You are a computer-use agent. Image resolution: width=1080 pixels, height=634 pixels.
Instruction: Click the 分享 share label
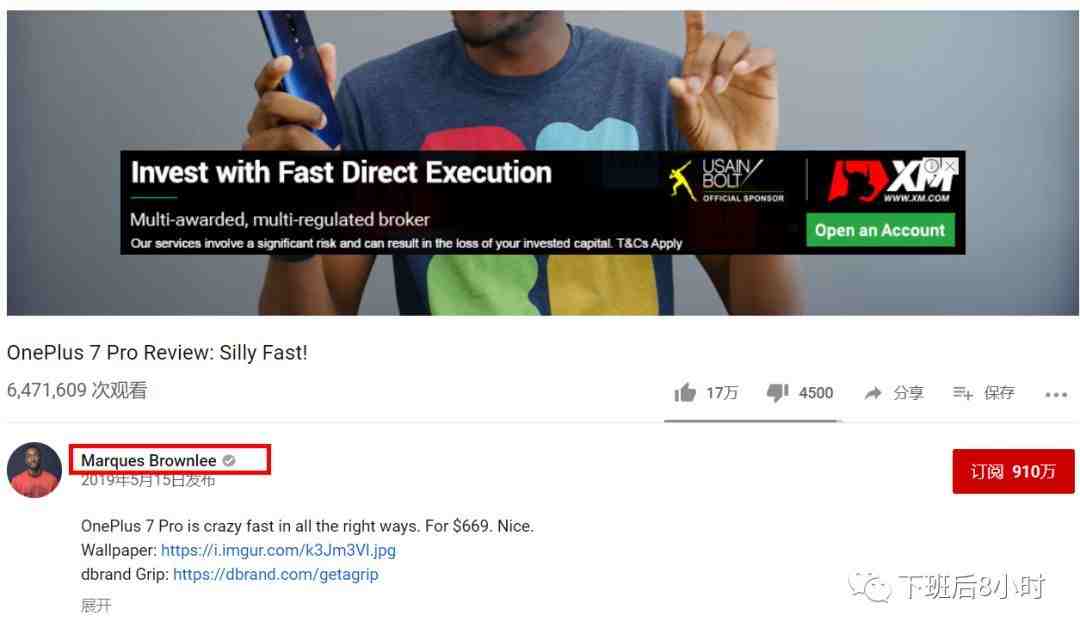[908, 393]
